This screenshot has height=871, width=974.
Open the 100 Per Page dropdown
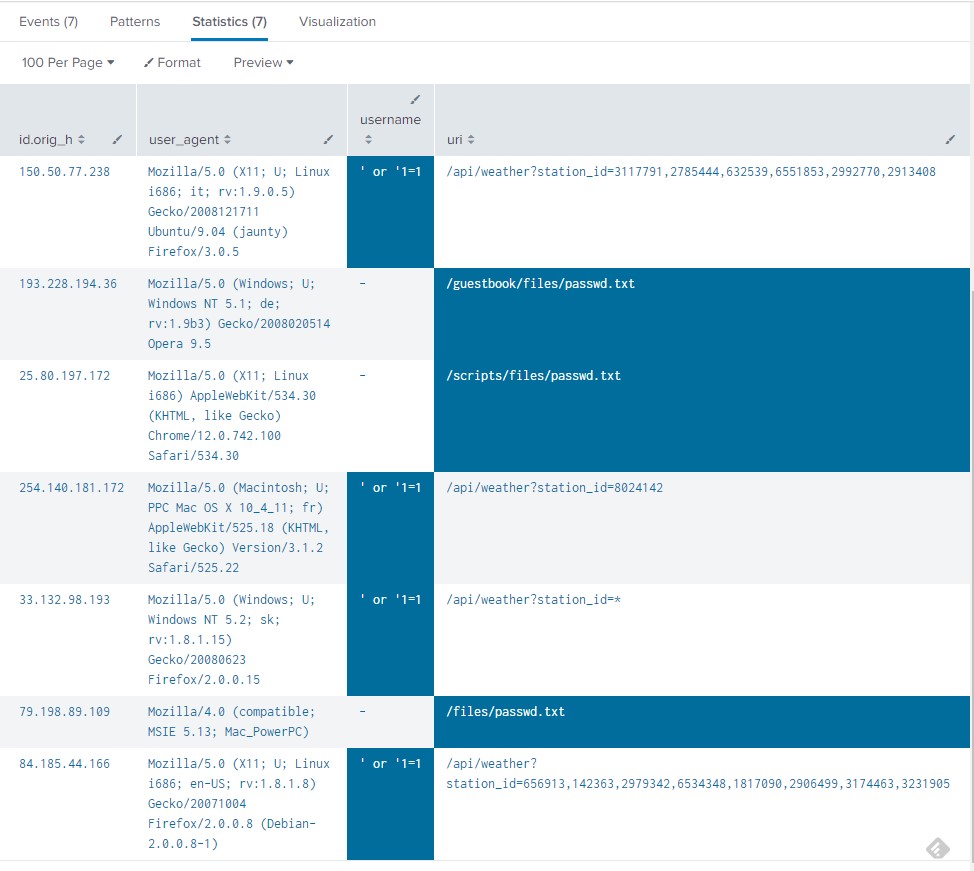coord(68,62)
